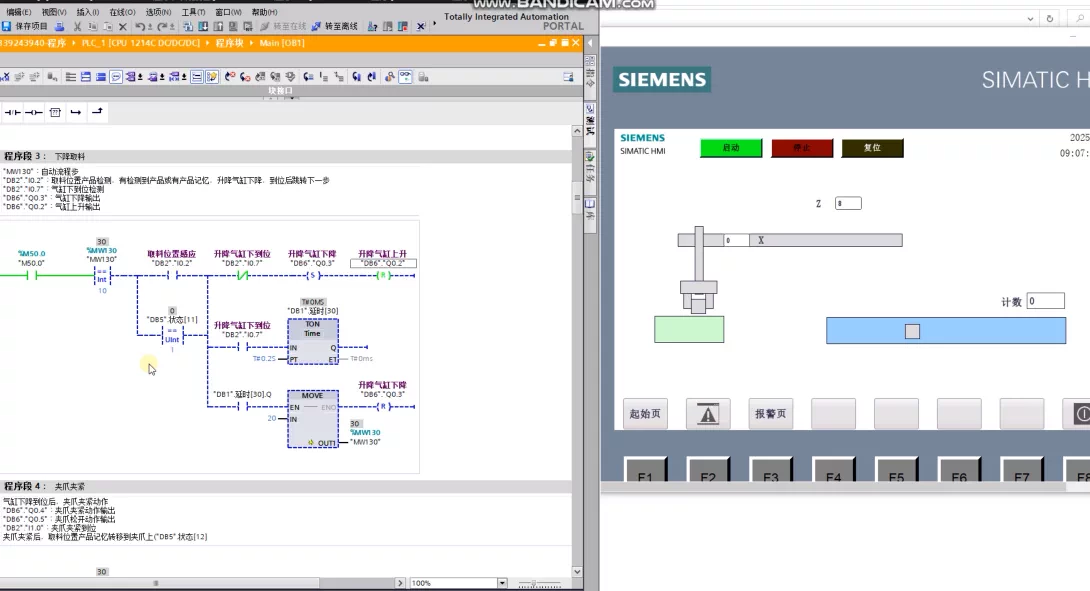The image size is (1090, 591).
Task: Click the F1 function key on HMI
Action: point(646,470)
